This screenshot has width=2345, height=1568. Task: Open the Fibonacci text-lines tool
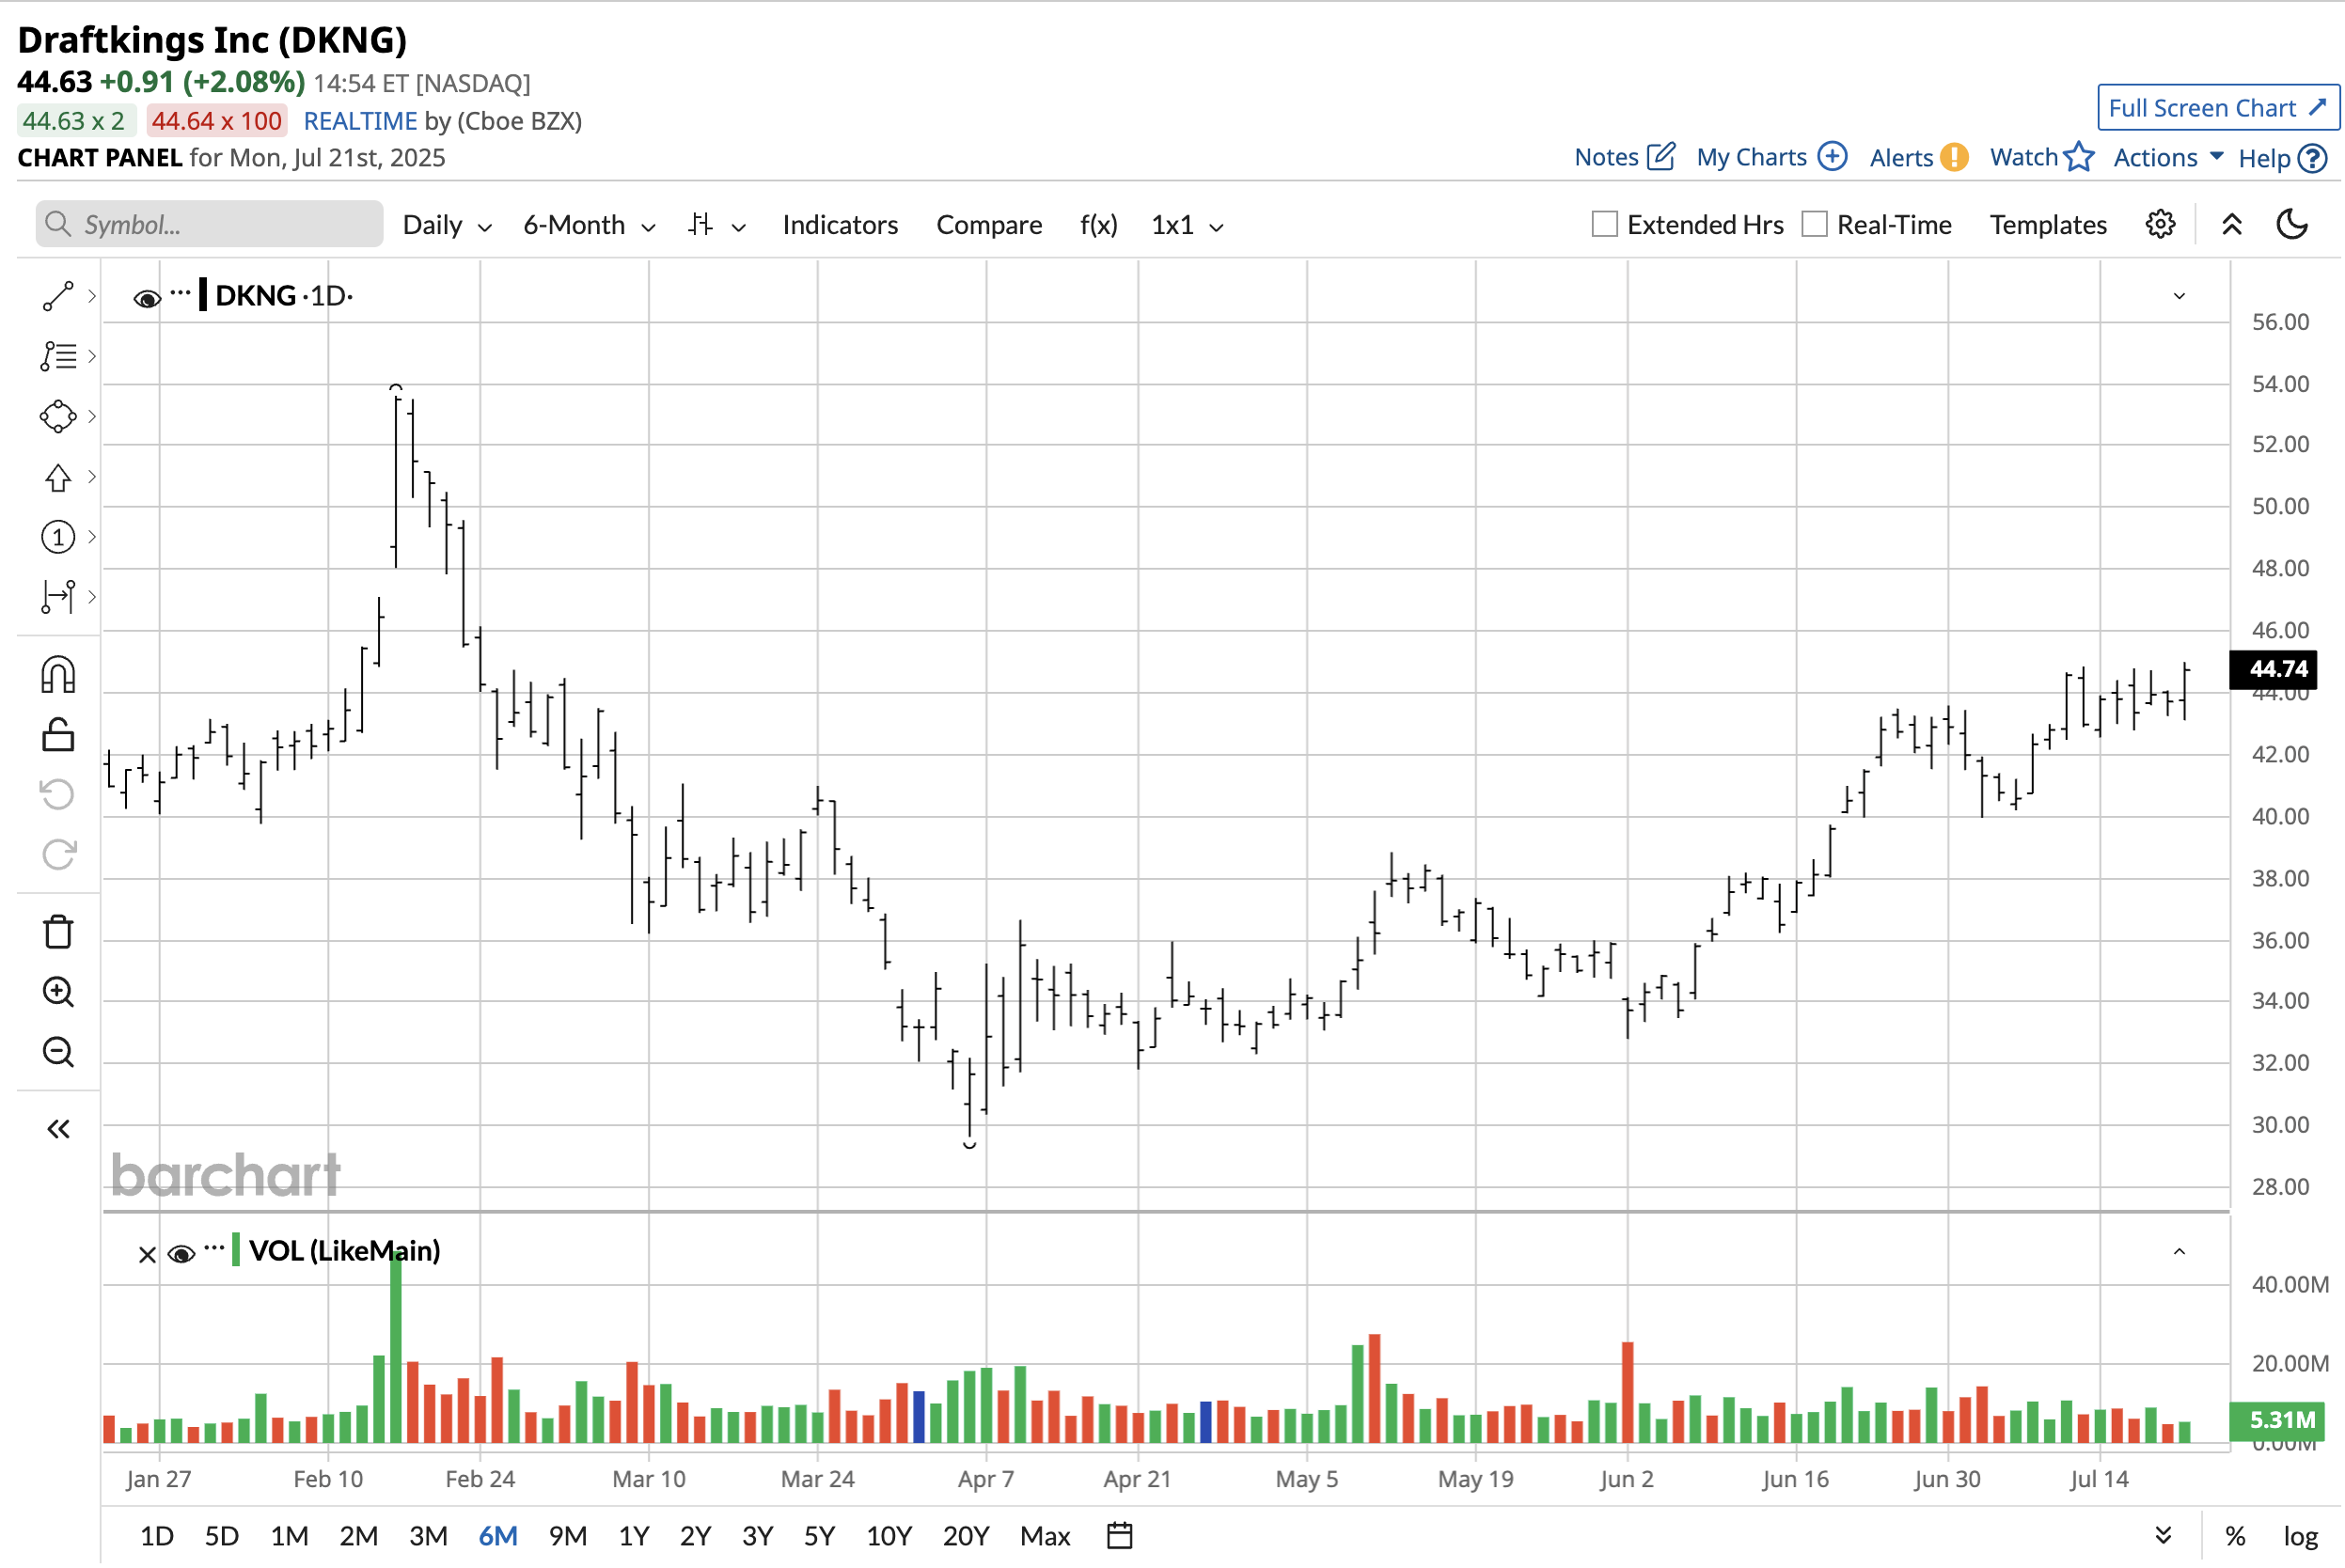point(58,356)
